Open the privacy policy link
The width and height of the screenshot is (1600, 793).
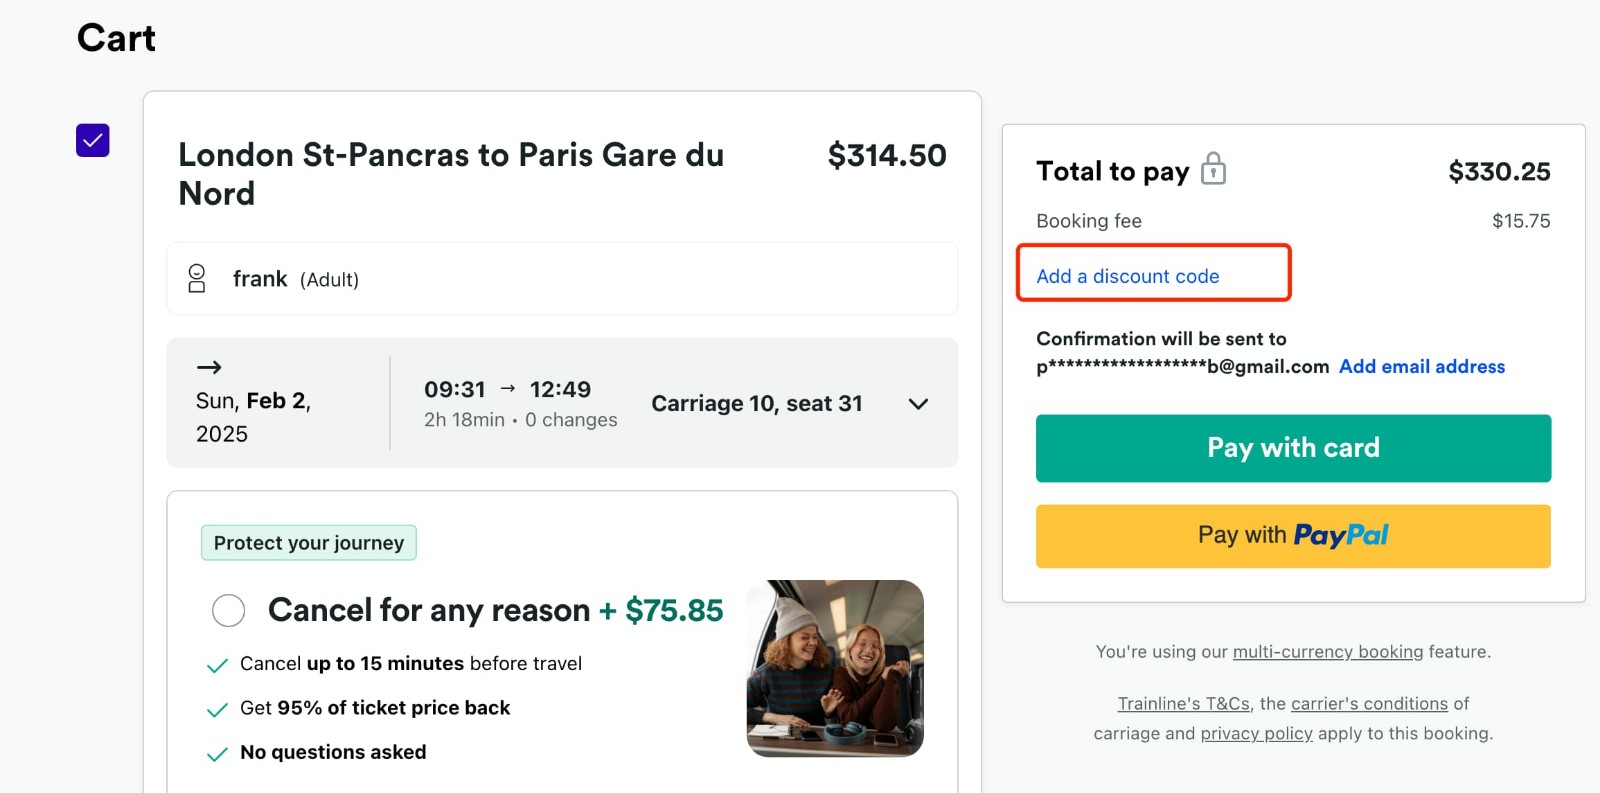[1256, 733]
